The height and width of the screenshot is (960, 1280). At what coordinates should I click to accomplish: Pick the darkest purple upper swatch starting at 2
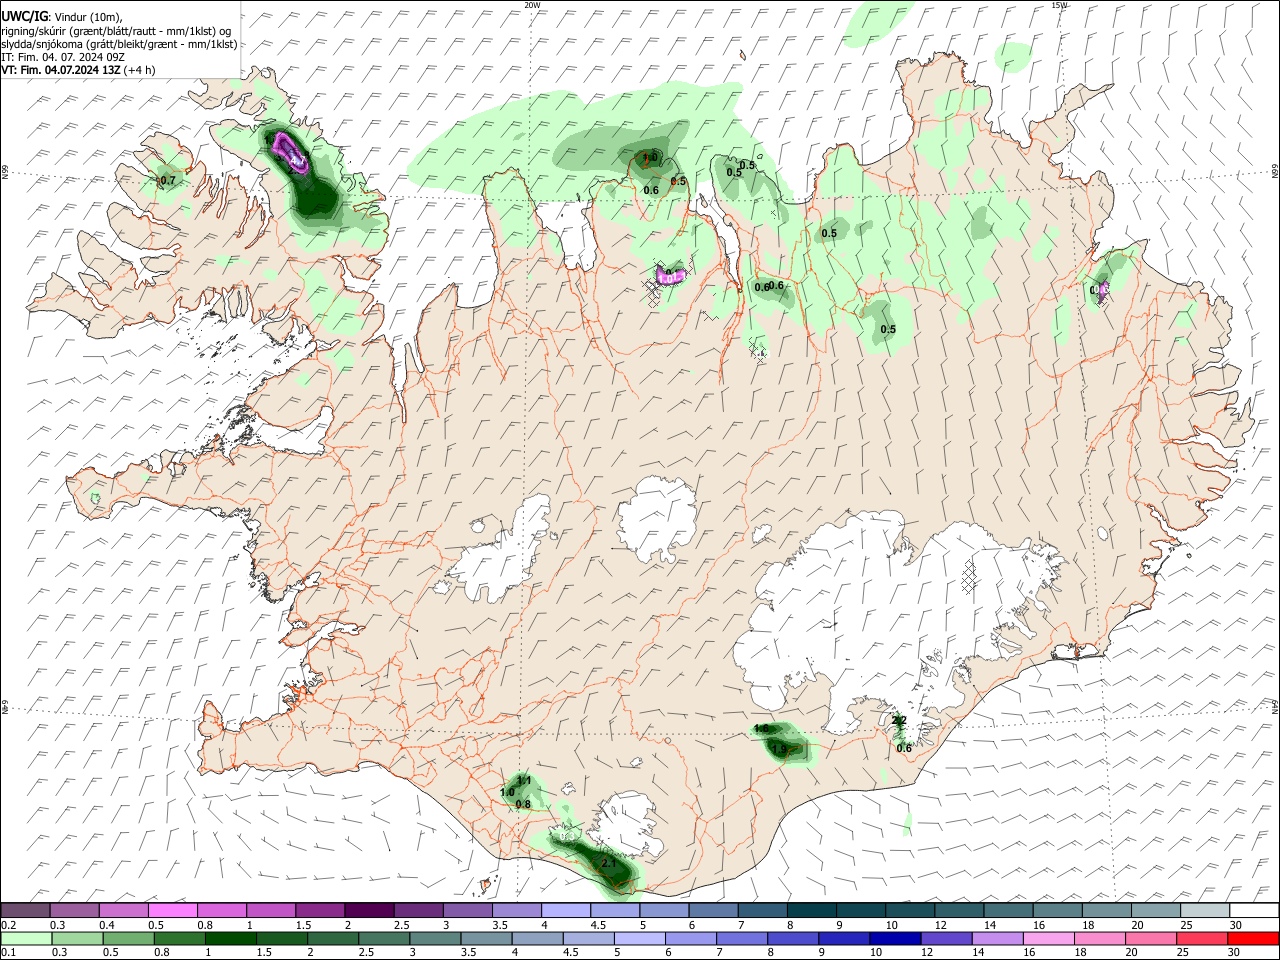pos(369,910)
